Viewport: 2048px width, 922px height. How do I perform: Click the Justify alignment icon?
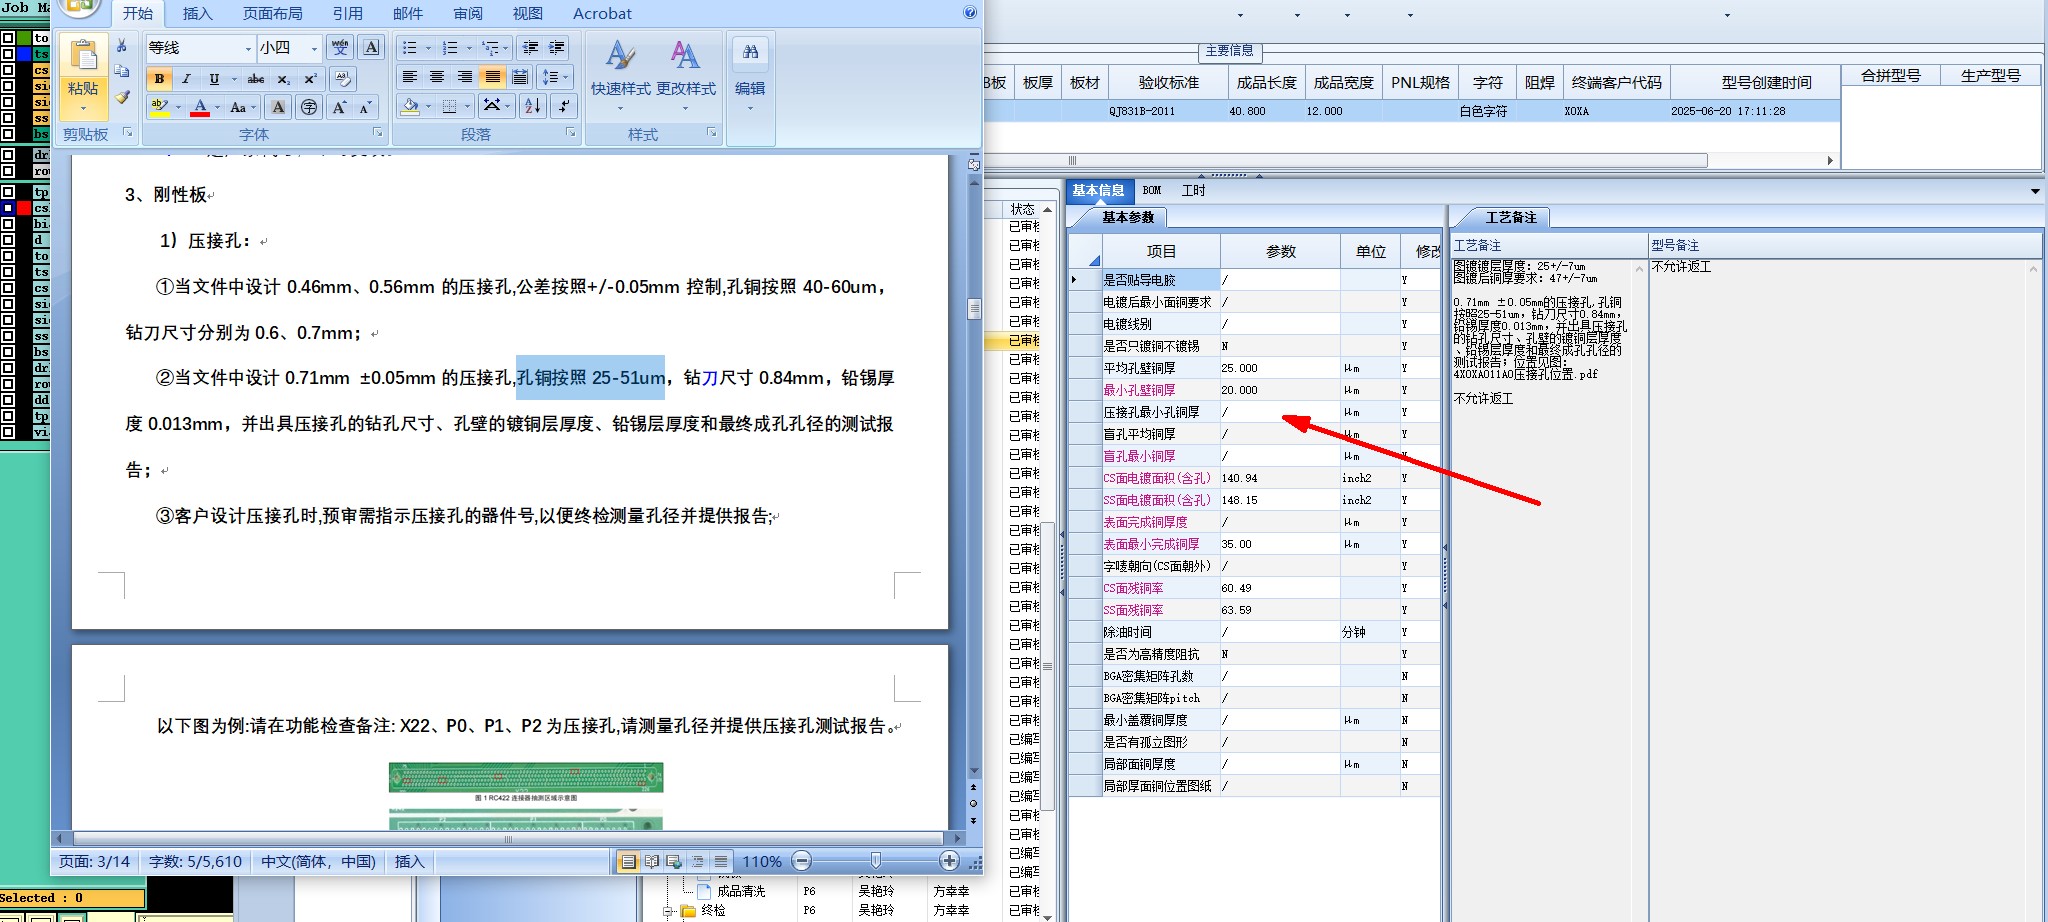click(493, 77)
